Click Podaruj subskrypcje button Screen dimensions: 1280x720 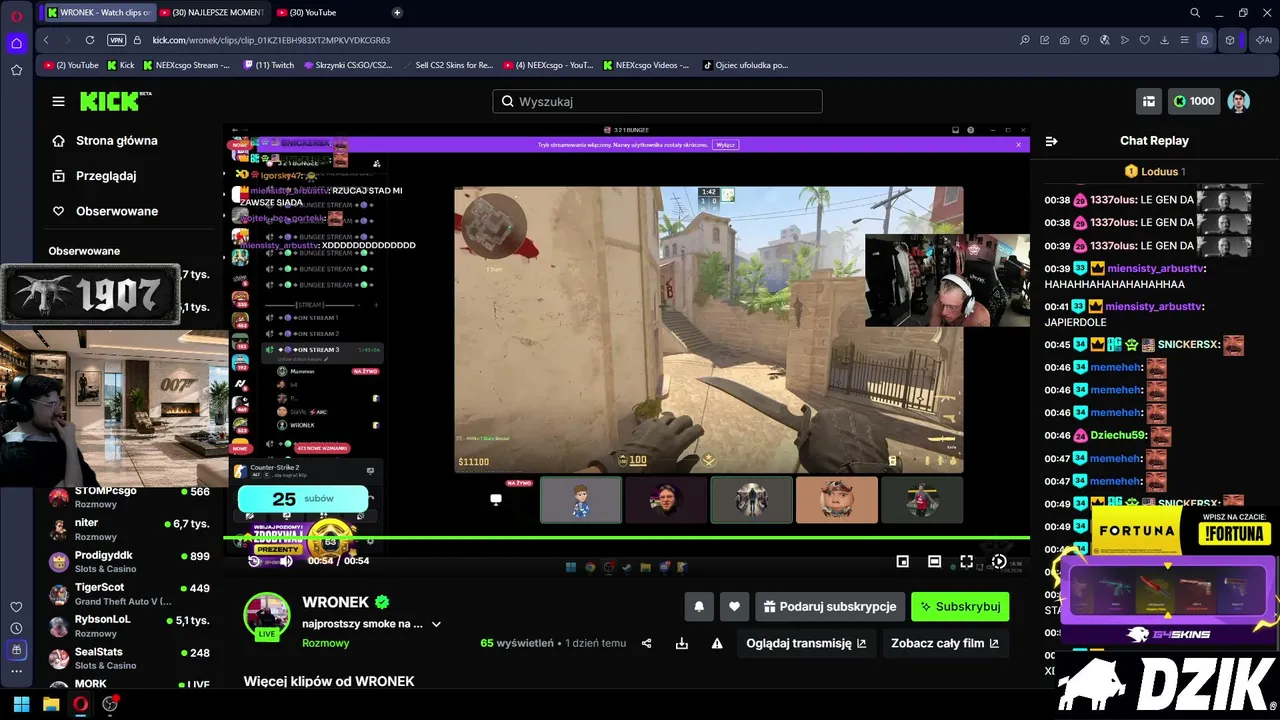830,606
